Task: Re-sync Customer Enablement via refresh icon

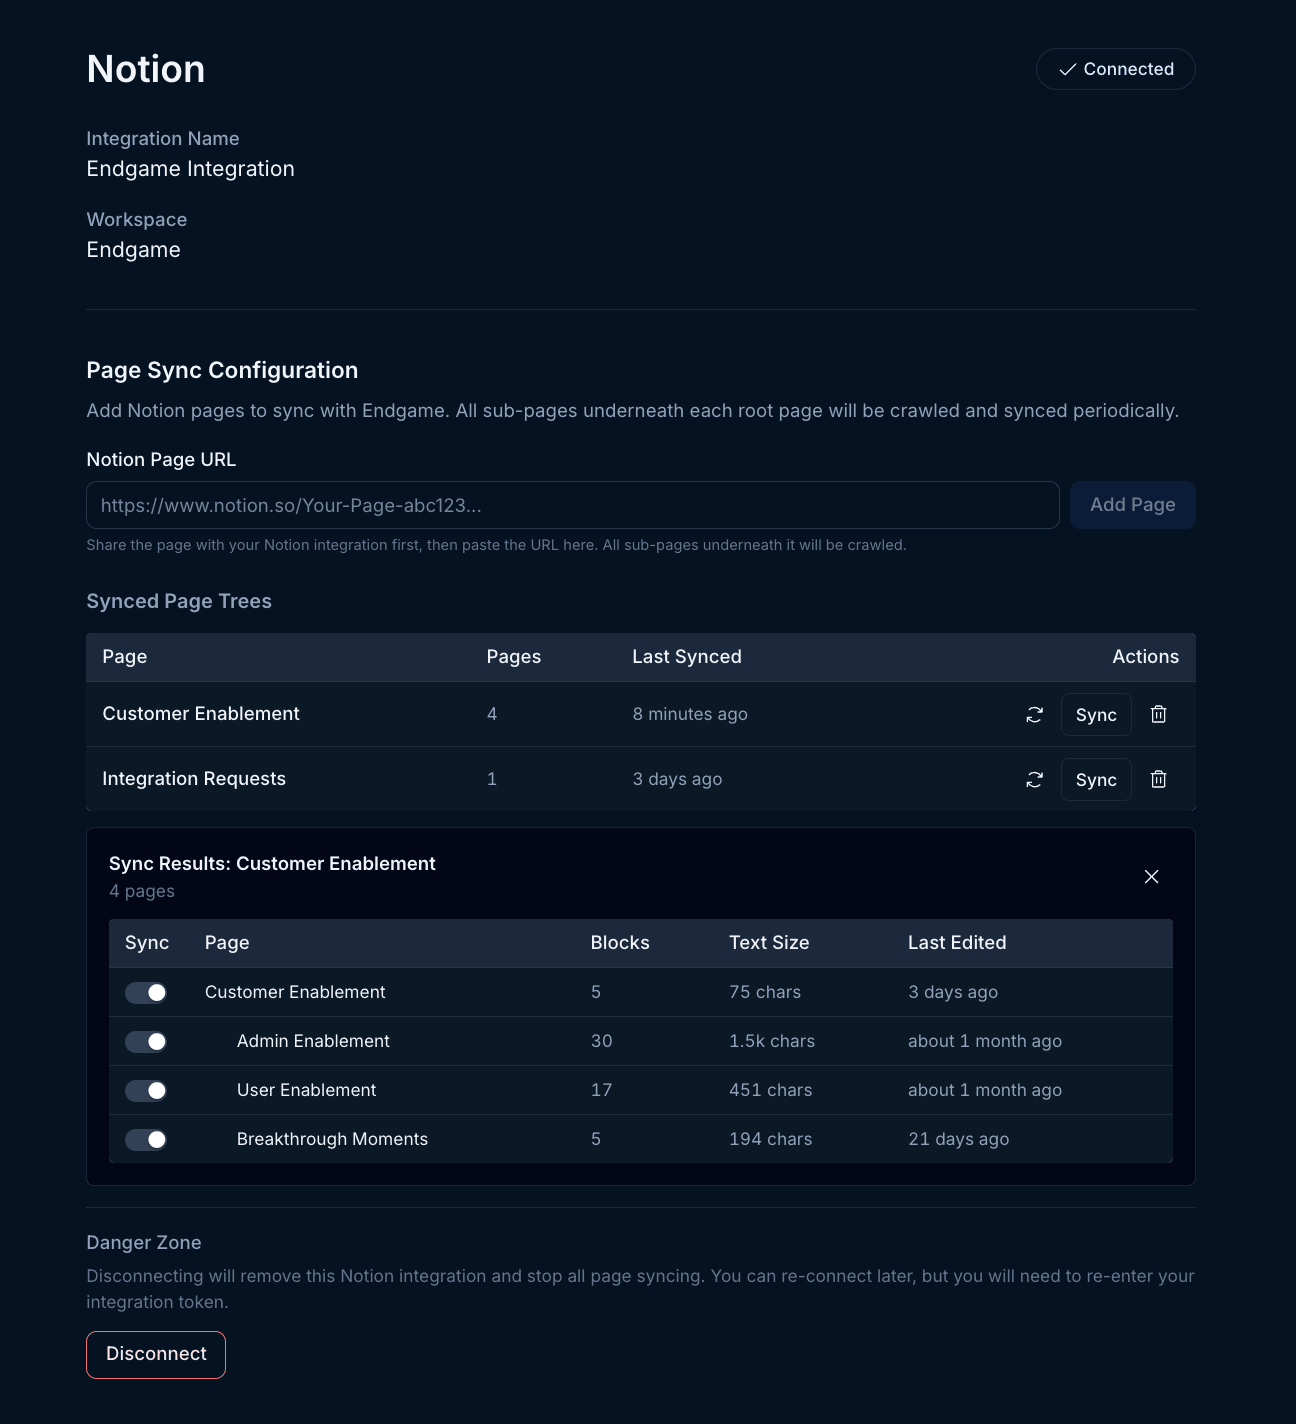Action: 1035,714
